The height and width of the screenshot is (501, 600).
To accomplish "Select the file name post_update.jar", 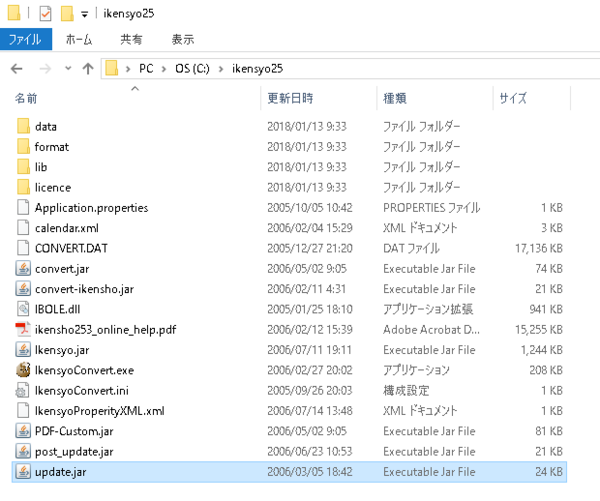I will coord(74,452).
